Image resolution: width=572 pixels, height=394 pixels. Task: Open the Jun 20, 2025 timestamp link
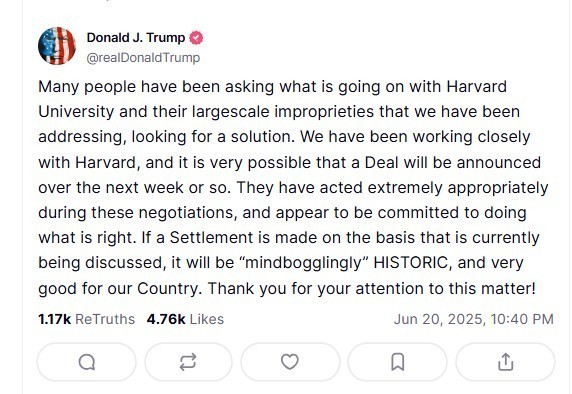tap(474, 319)
